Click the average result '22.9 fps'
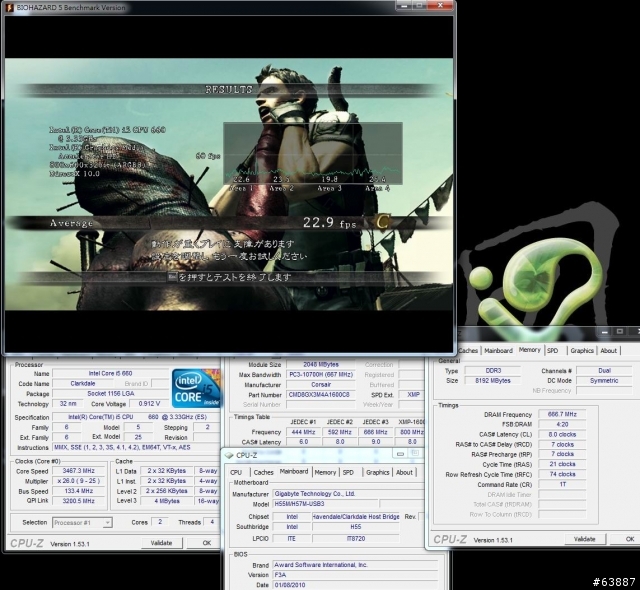Viewport: 640px width, 590px height. pos(329,223)
